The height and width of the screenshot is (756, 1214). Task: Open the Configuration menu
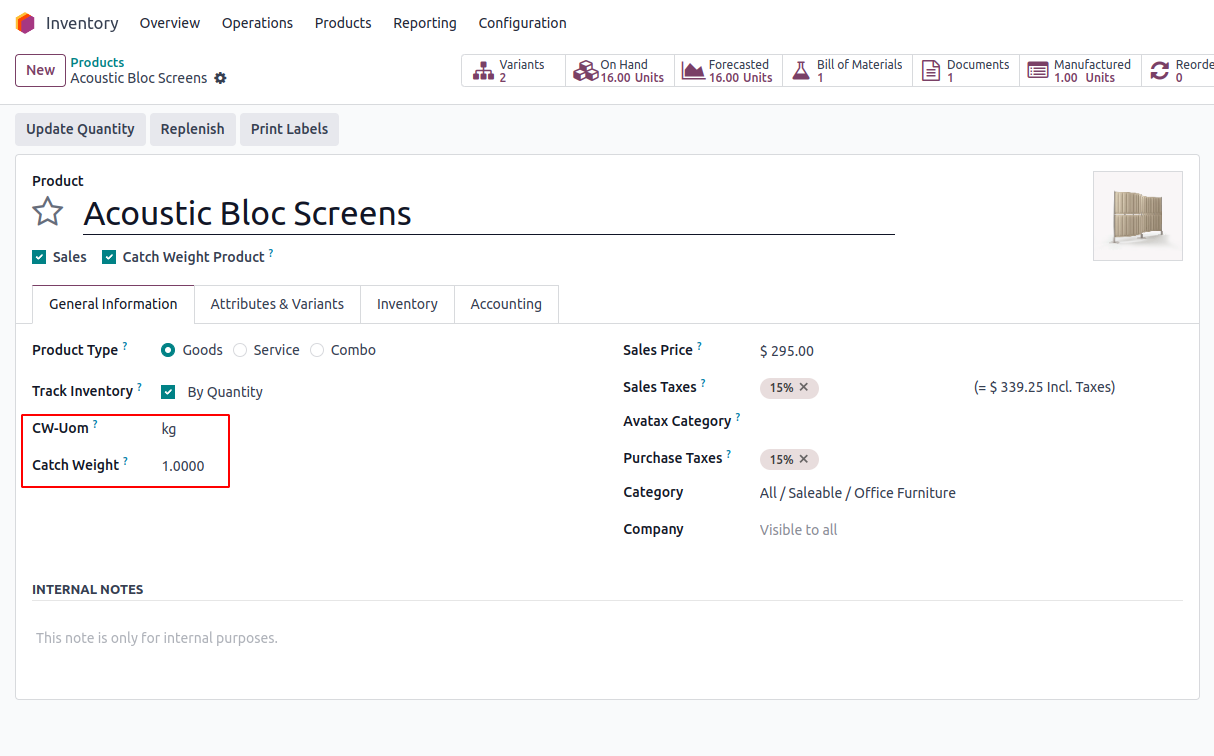522,23
